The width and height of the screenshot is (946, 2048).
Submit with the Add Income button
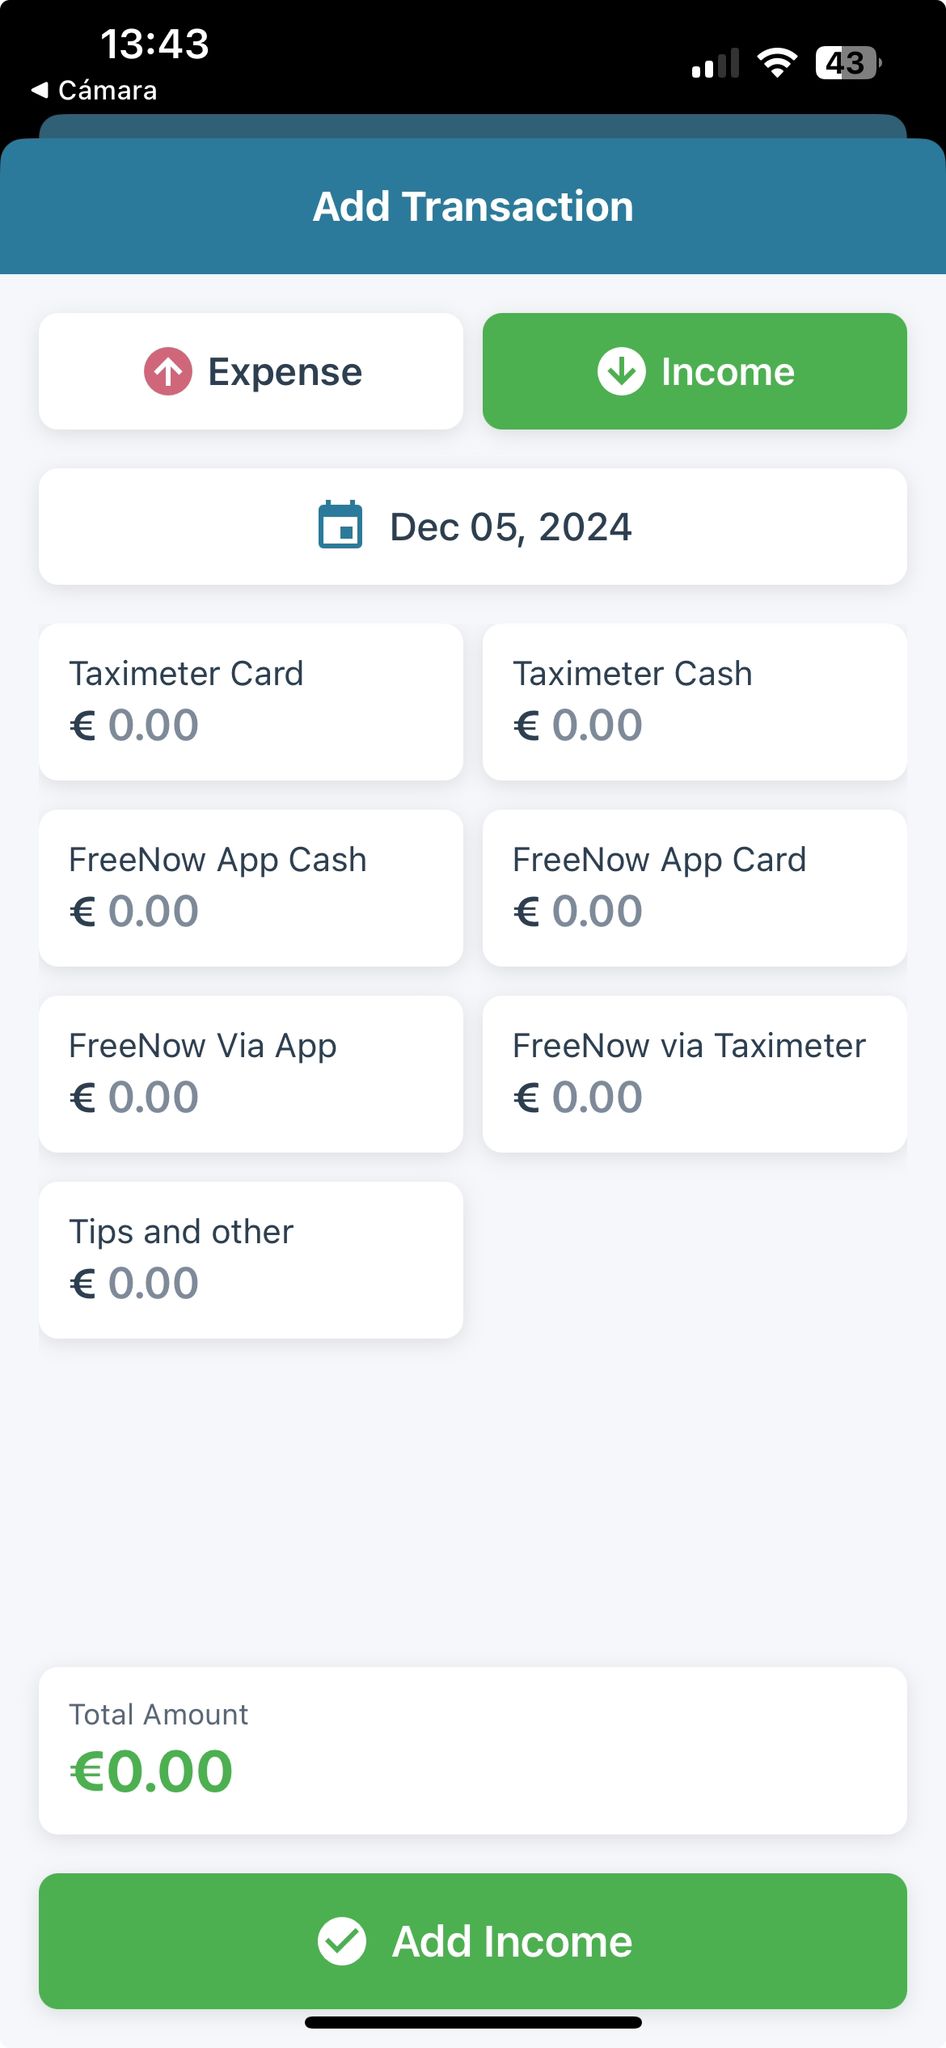473,1941
